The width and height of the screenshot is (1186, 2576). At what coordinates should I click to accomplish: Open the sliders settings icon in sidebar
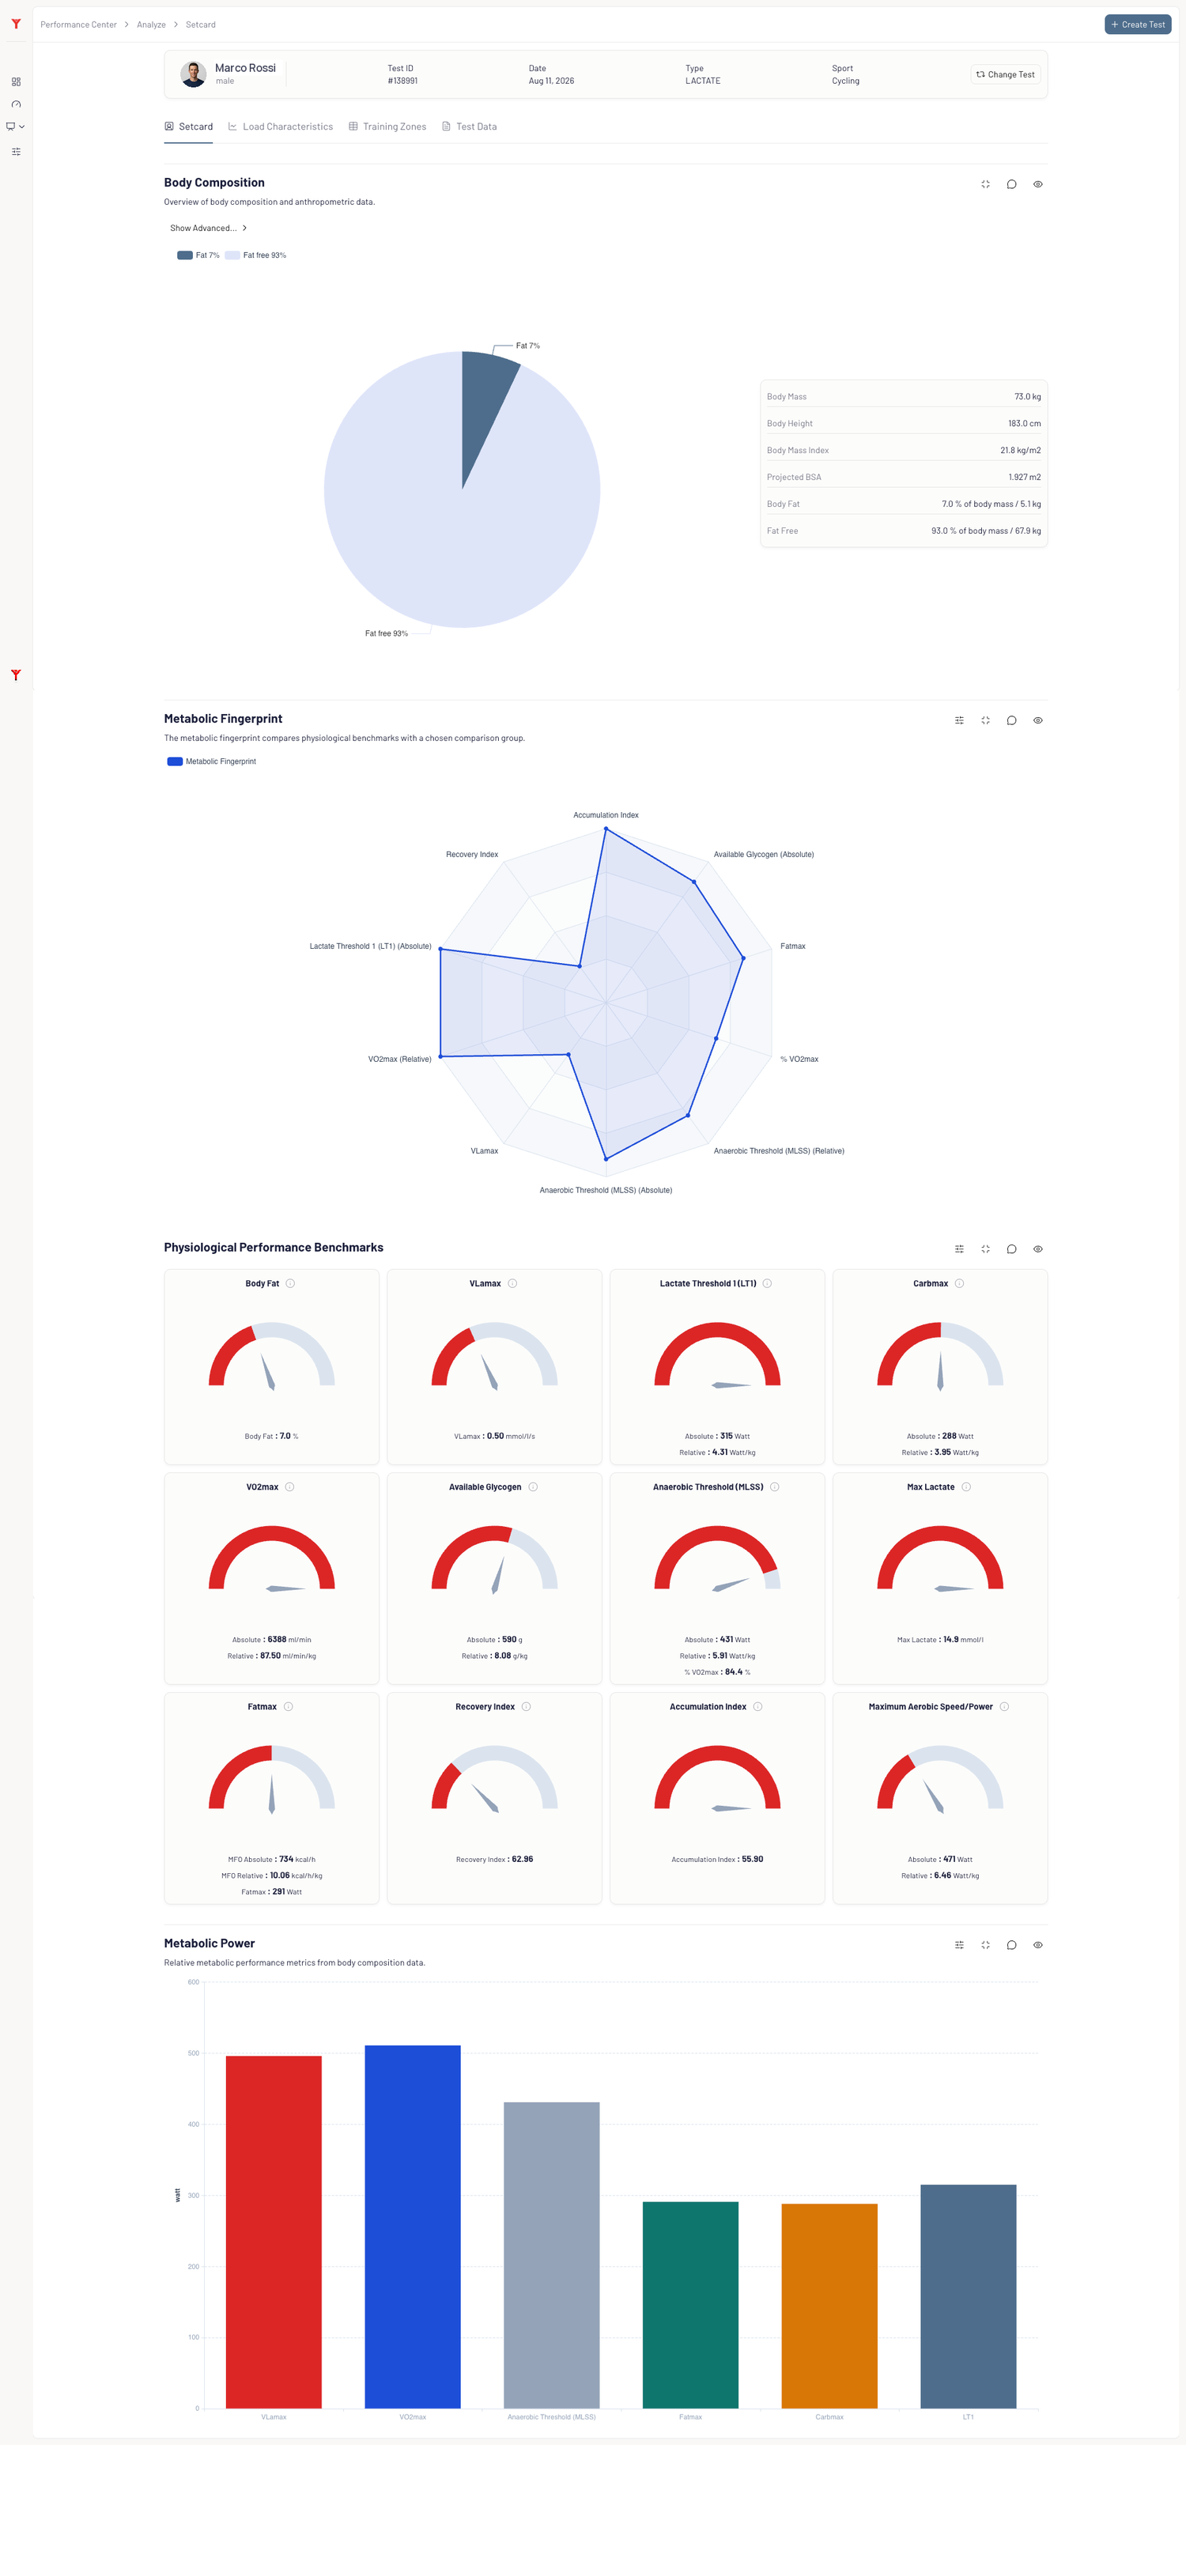[16, 152]
